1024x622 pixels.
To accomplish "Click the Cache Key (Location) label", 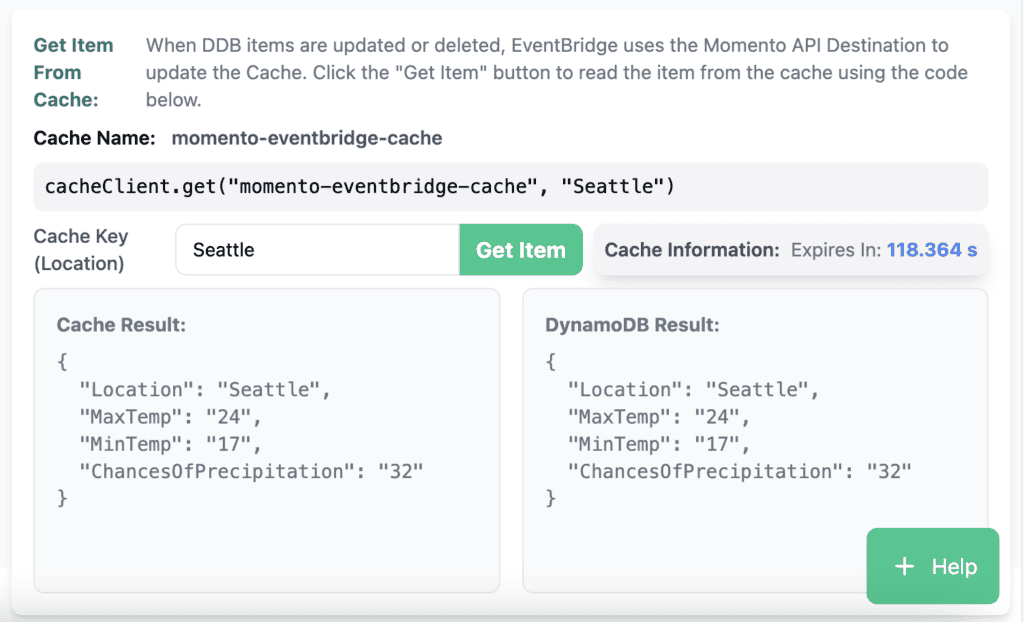I will [81, 250].
